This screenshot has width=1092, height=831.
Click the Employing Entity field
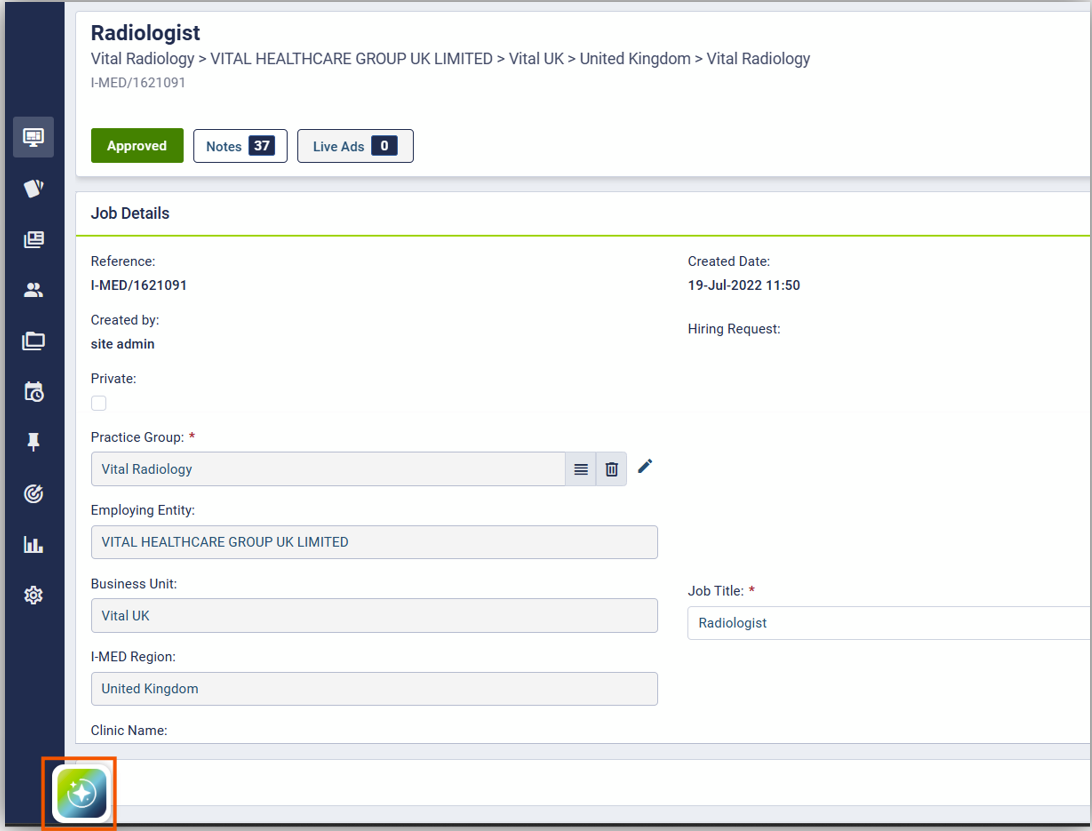(374, 542)
